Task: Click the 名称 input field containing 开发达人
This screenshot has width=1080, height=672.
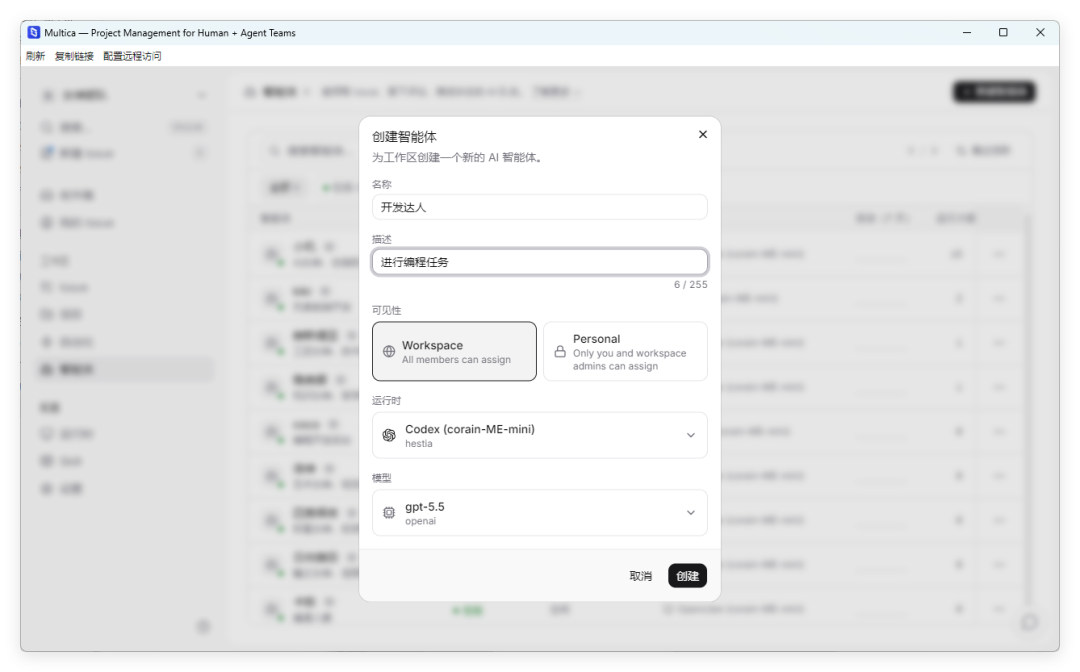Action: click(x=539, y=207)
